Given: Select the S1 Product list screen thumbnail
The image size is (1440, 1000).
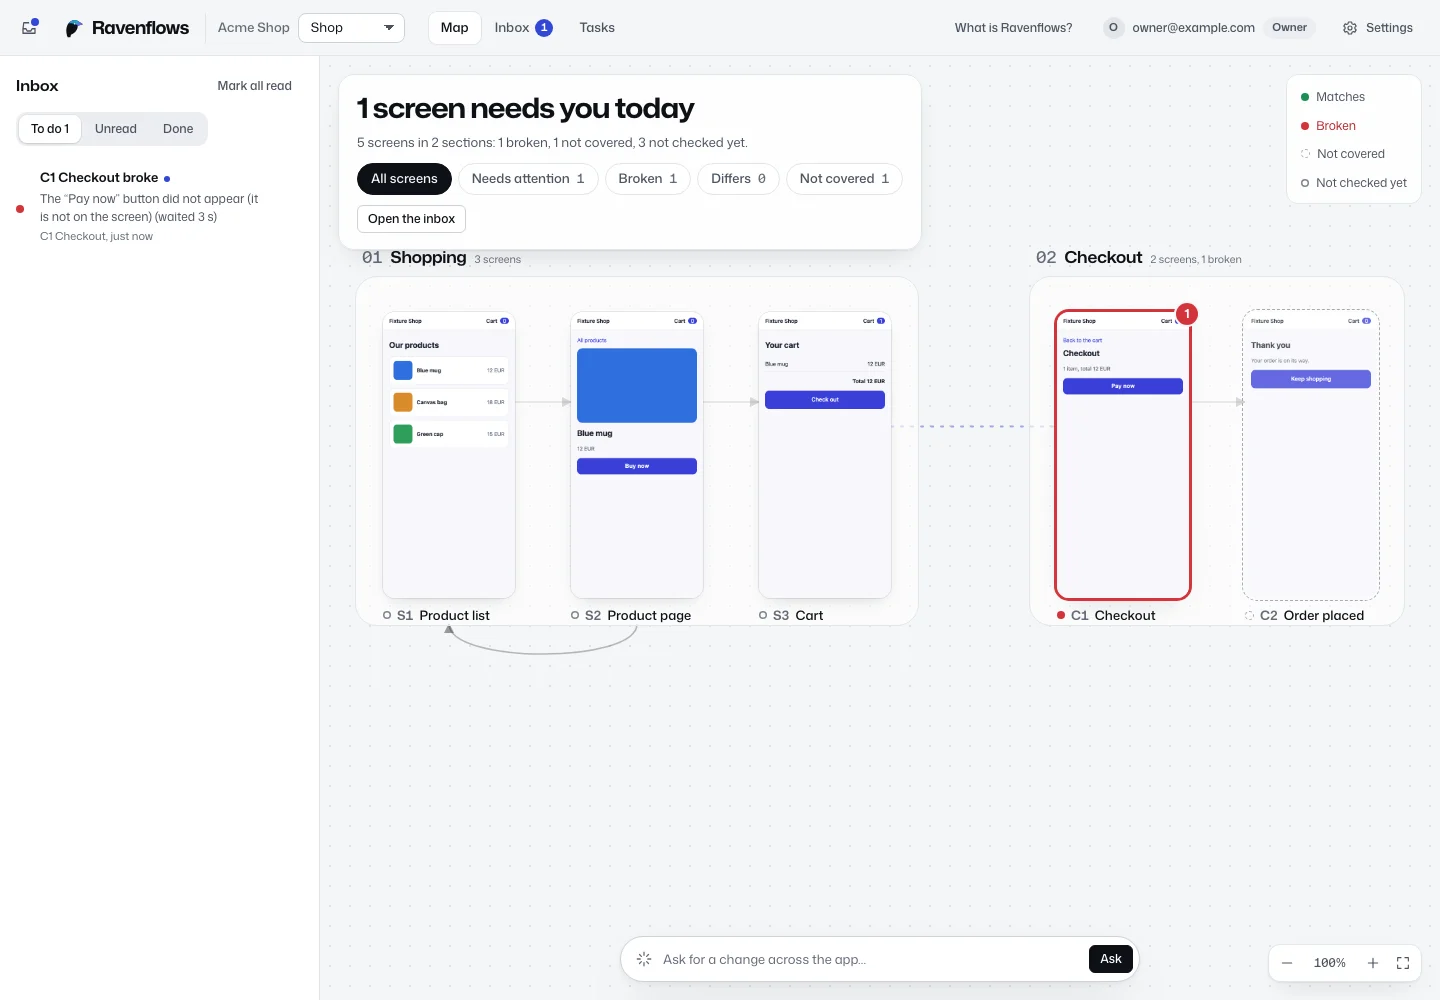Looking at the screenshot, I should [449, 455].
